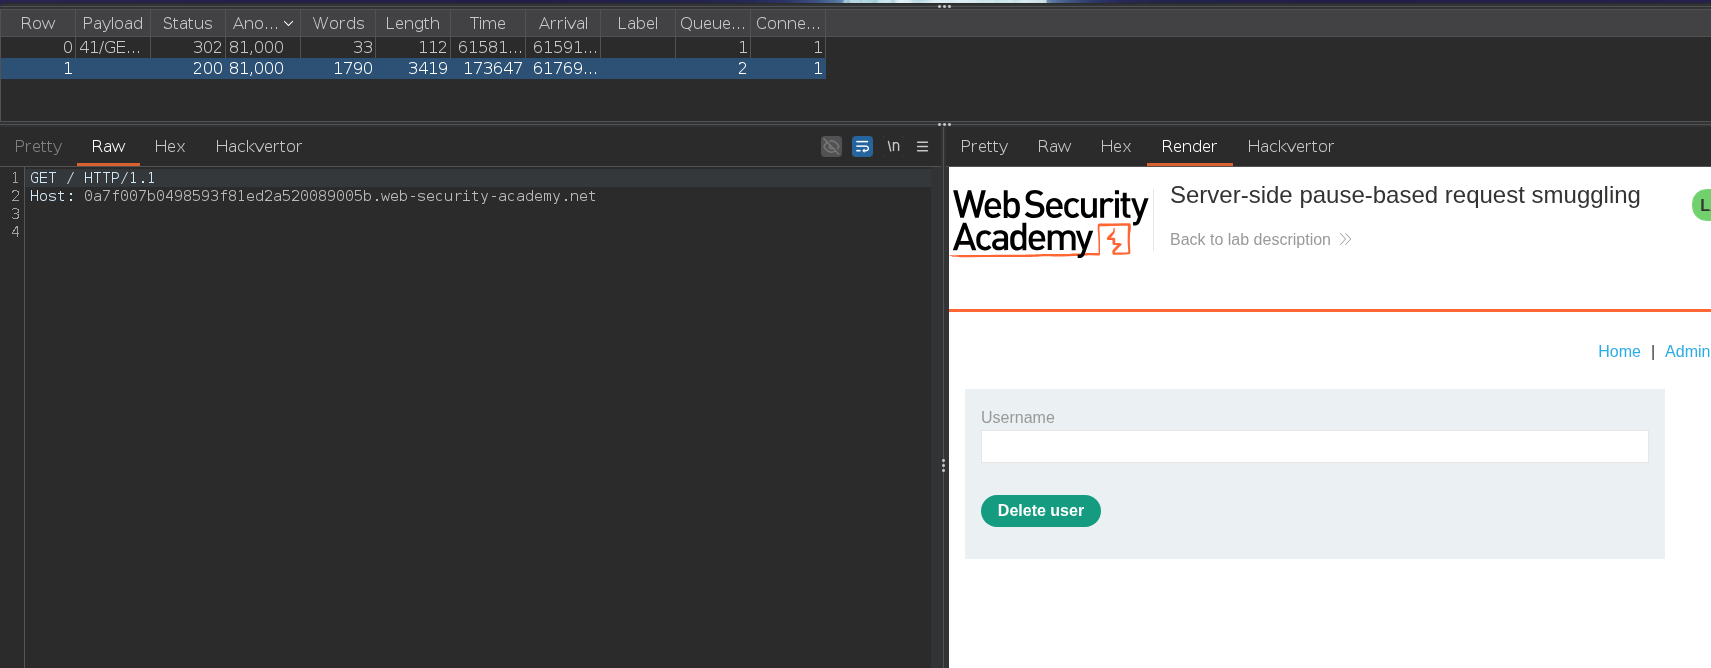Select the result row with status 200
Screen dimensions: 1711x668
point(413,68)
